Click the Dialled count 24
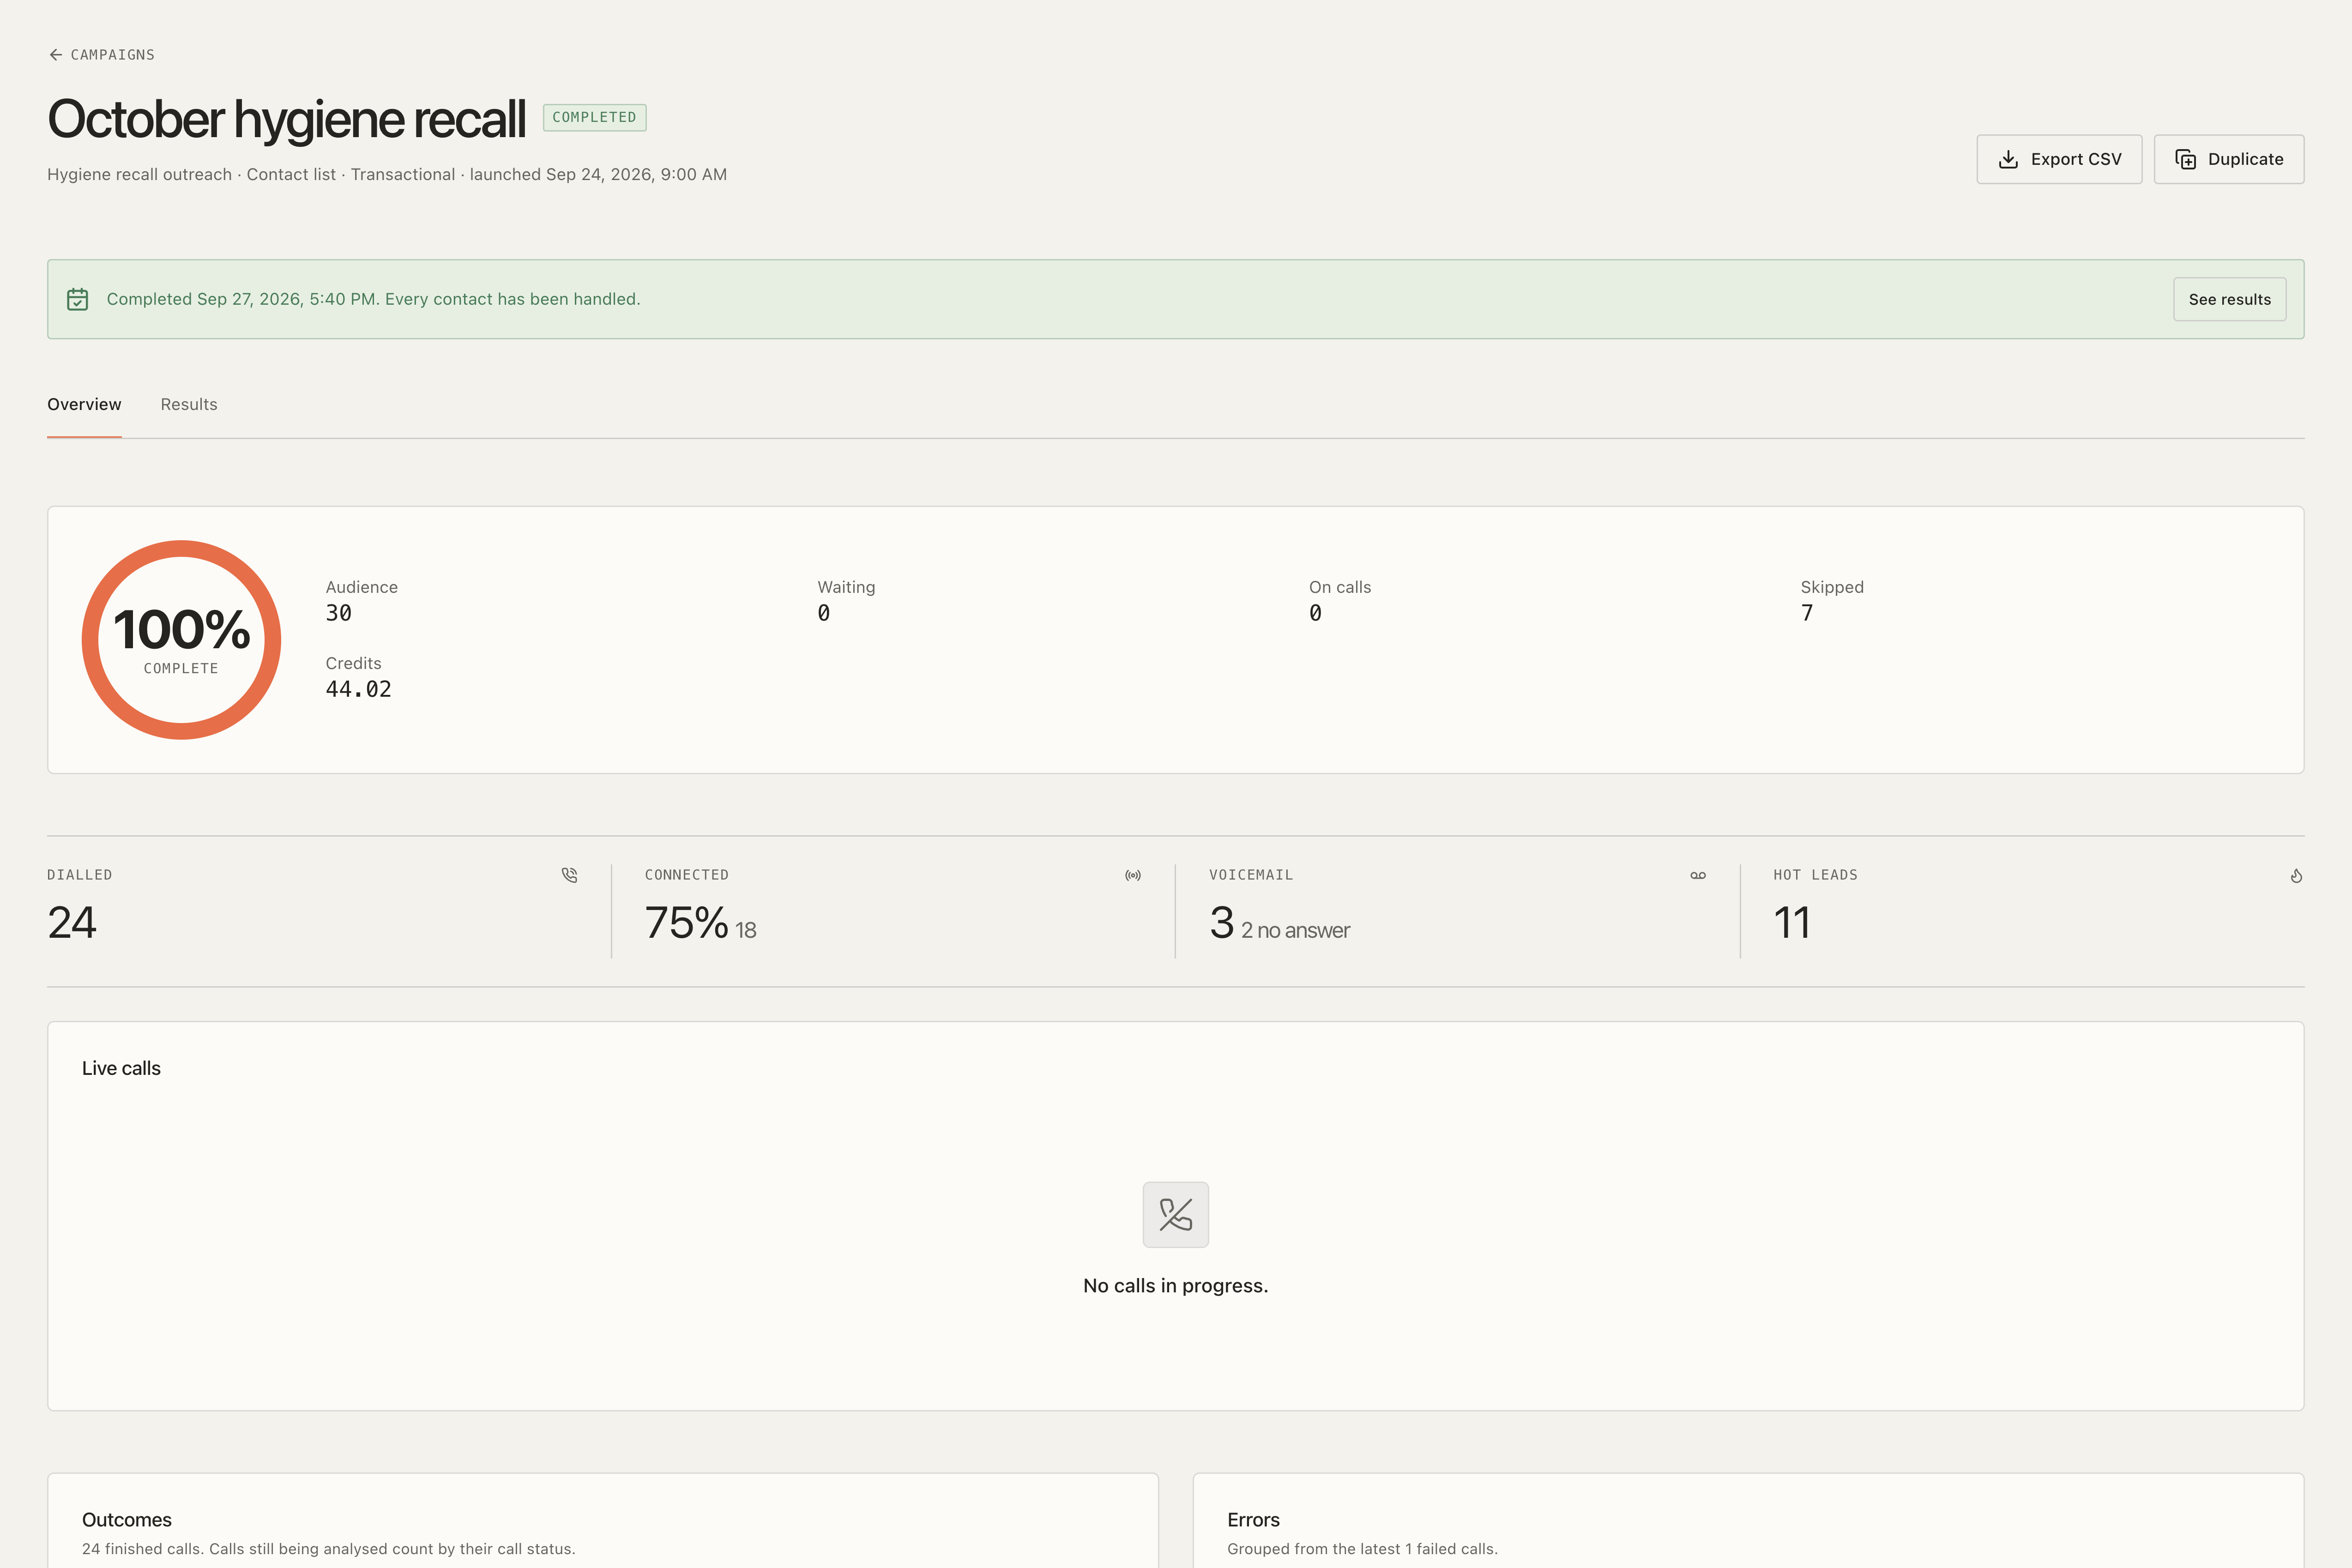 pyautogui.click(x=72, y=922)
